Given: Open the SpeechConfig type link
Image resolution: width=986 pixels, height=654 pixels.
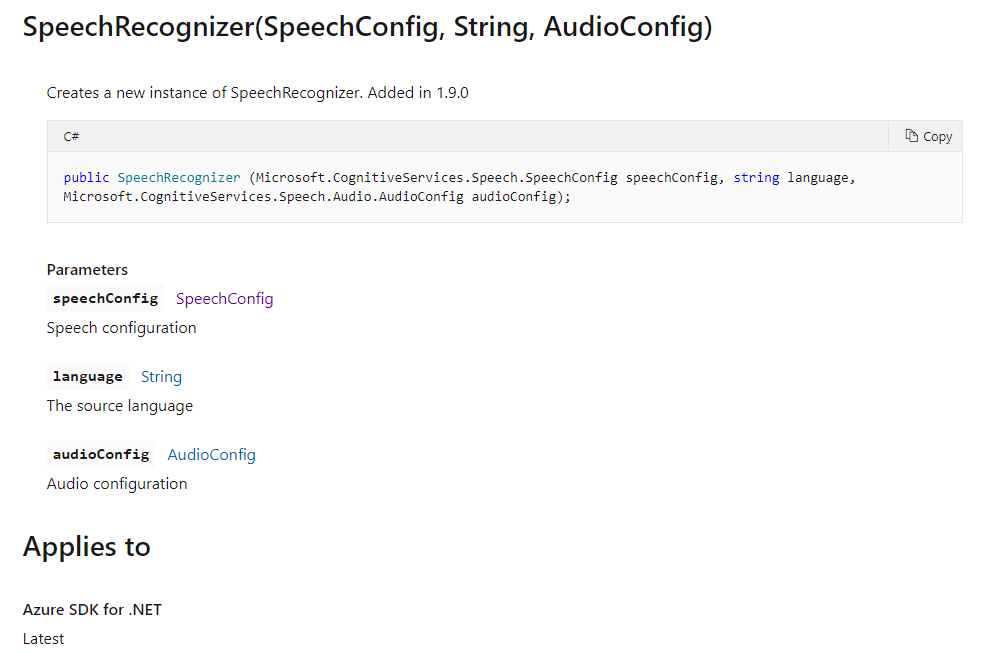Looking at the screenshot, I should 224,299.
